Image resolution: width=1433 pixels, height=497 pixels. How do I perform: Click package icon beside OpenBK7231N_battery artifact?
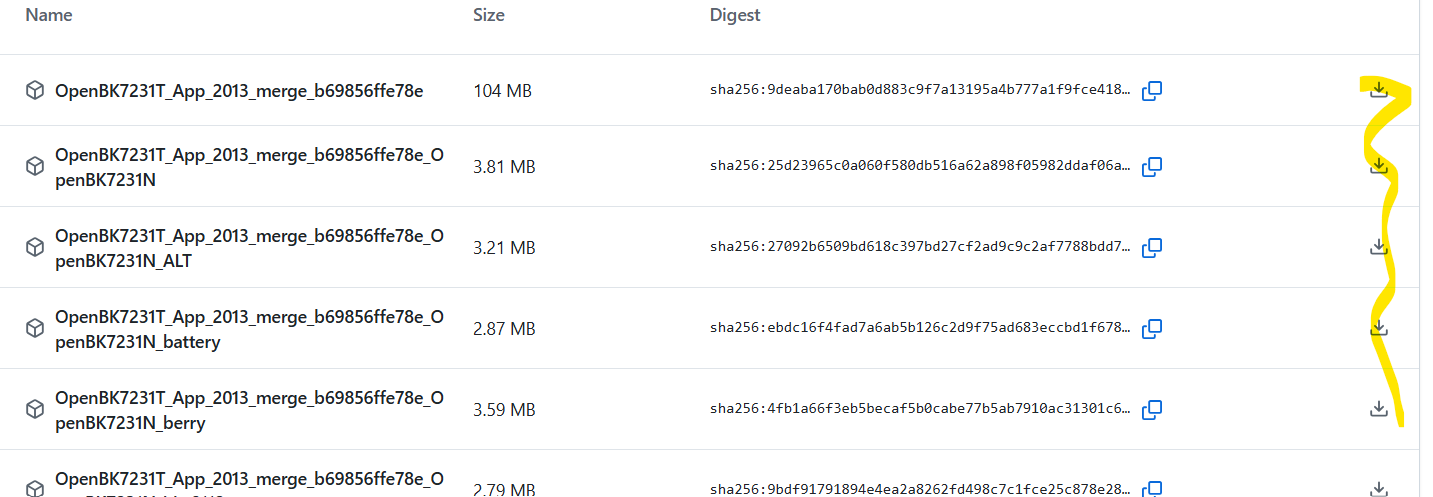tap(35, 328)
